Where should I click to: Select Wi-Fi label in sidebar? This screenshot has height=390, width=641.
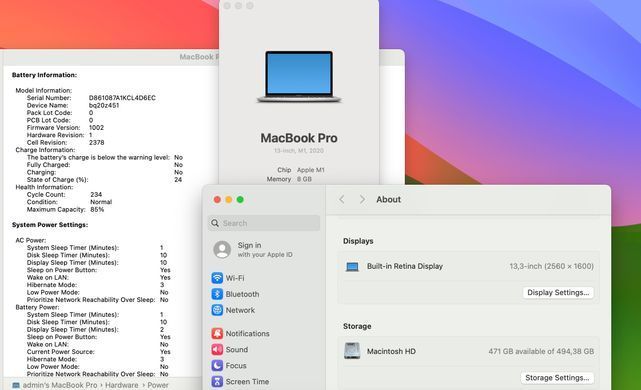(235, 278)
